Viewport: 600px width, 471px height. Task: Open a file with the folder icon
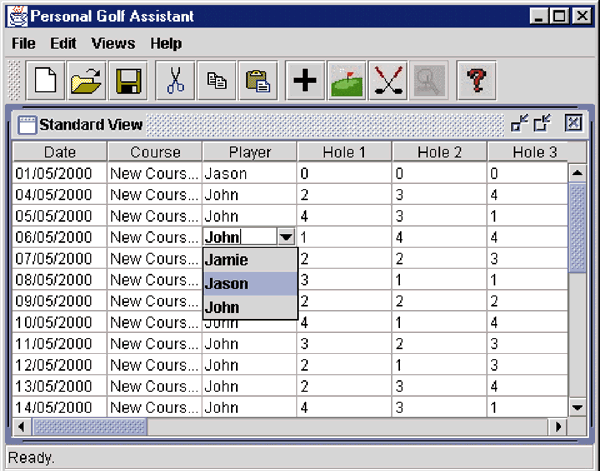coord(85,81)
